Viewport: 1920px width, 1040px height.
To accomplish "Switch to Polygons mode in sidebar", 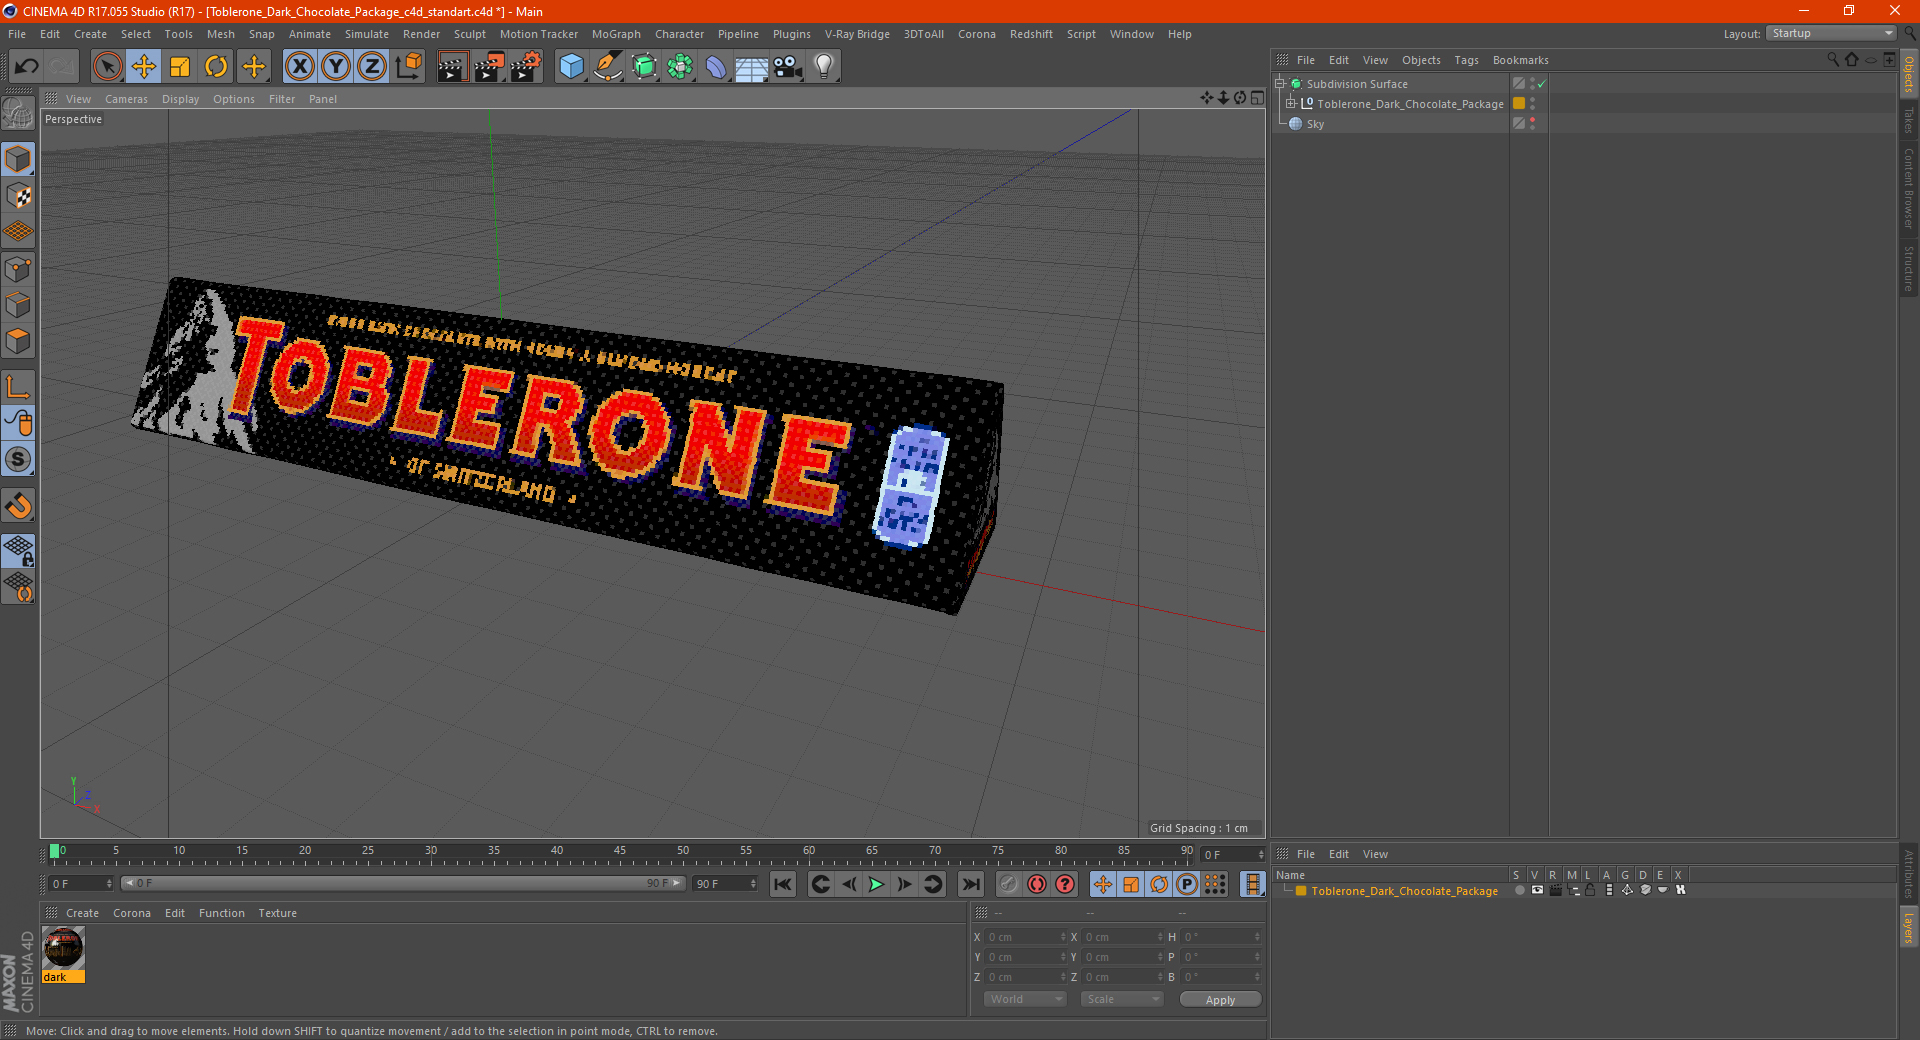I will pyautogui.click(x=18, y=341).
